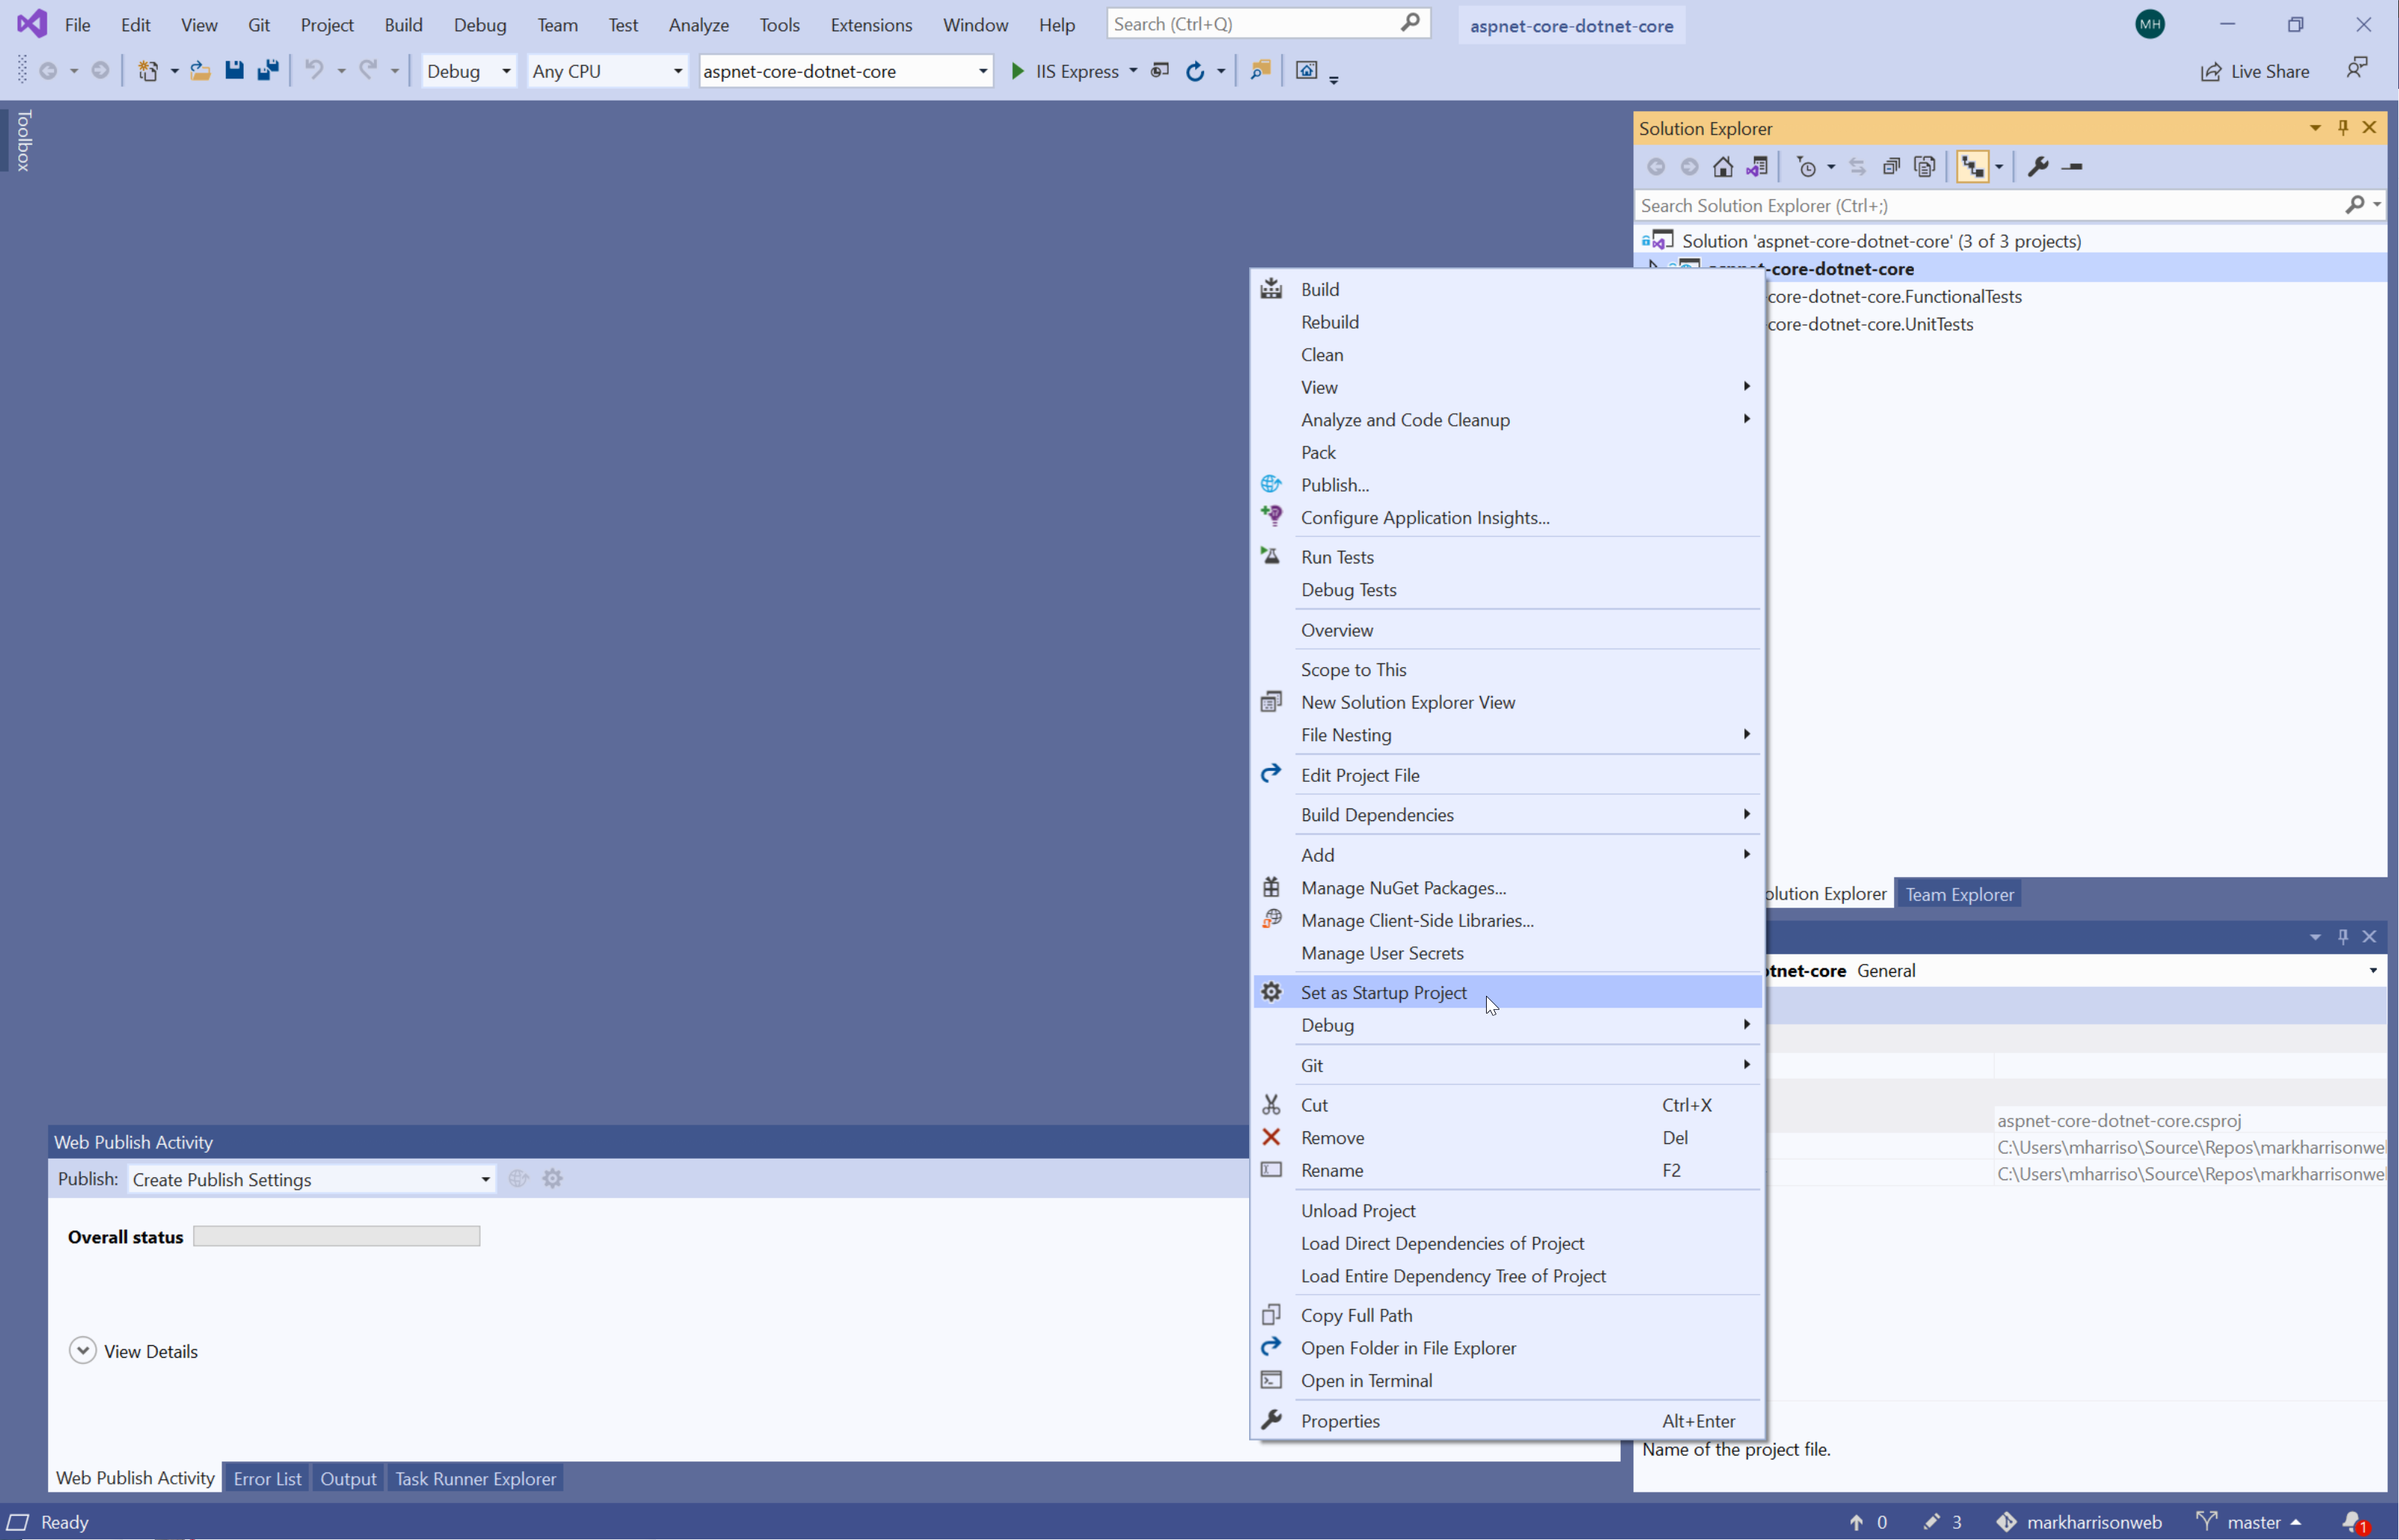Screen dimensions: 2399x1540
Task: Toggle the preview selected items button
Action: pyautogui.click(x=2072, y=167)
